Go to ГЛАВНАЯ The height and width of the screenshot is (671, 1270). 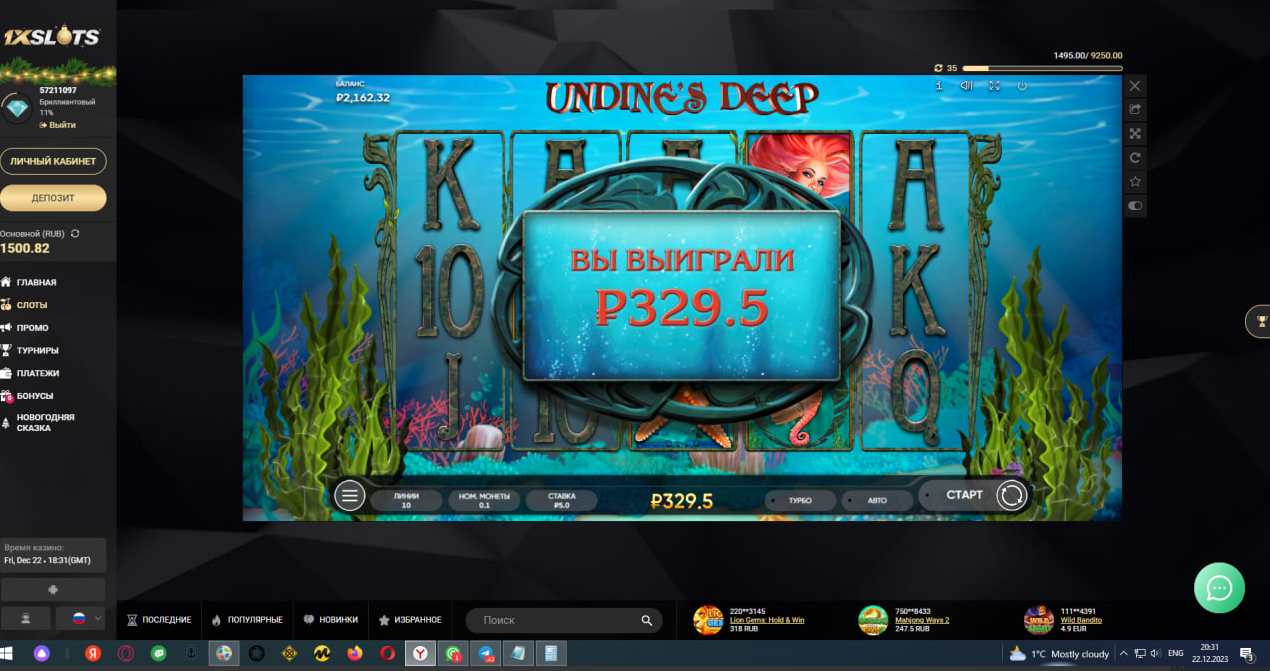coord(36,282)
